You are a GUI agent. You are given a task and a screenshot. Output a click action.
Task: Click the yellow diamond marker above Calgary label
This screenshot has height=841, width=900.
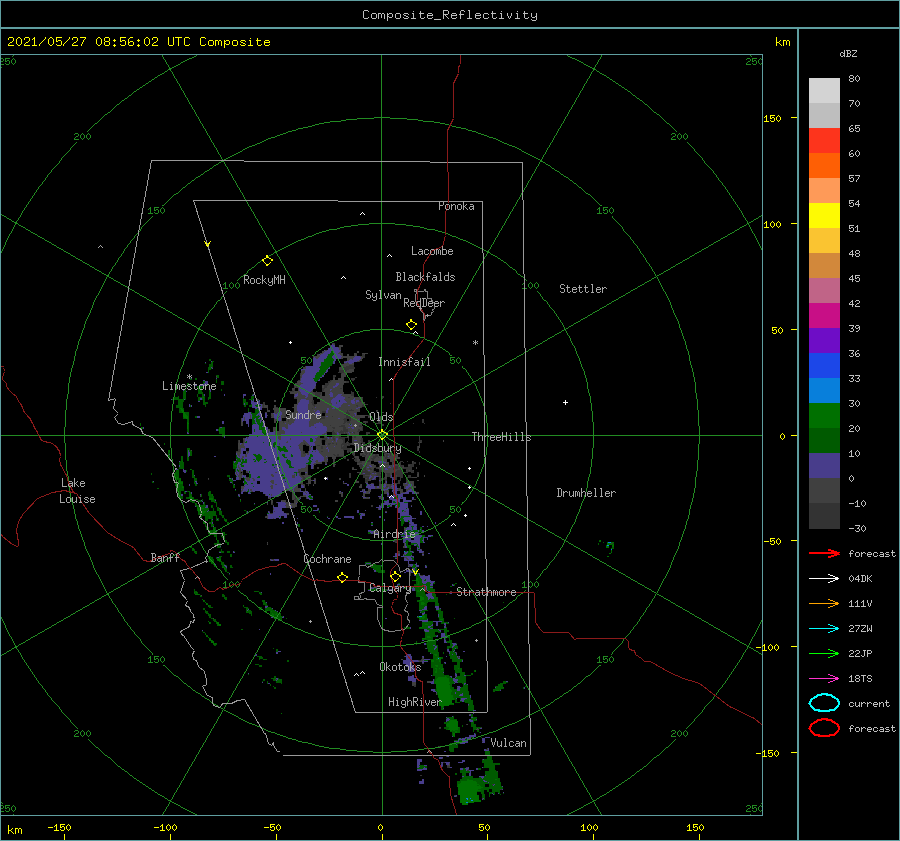coord(395,576)
